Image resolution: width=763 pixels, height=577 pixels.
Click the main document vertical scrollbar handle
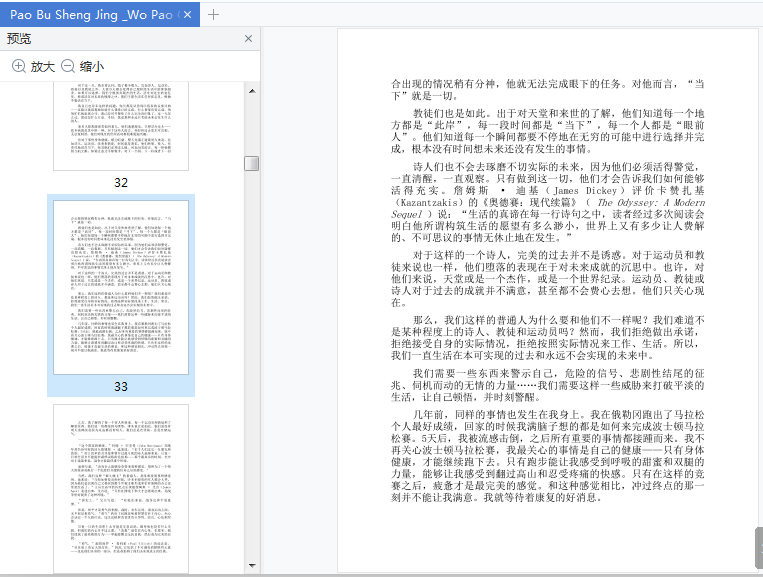coord(759,547)
